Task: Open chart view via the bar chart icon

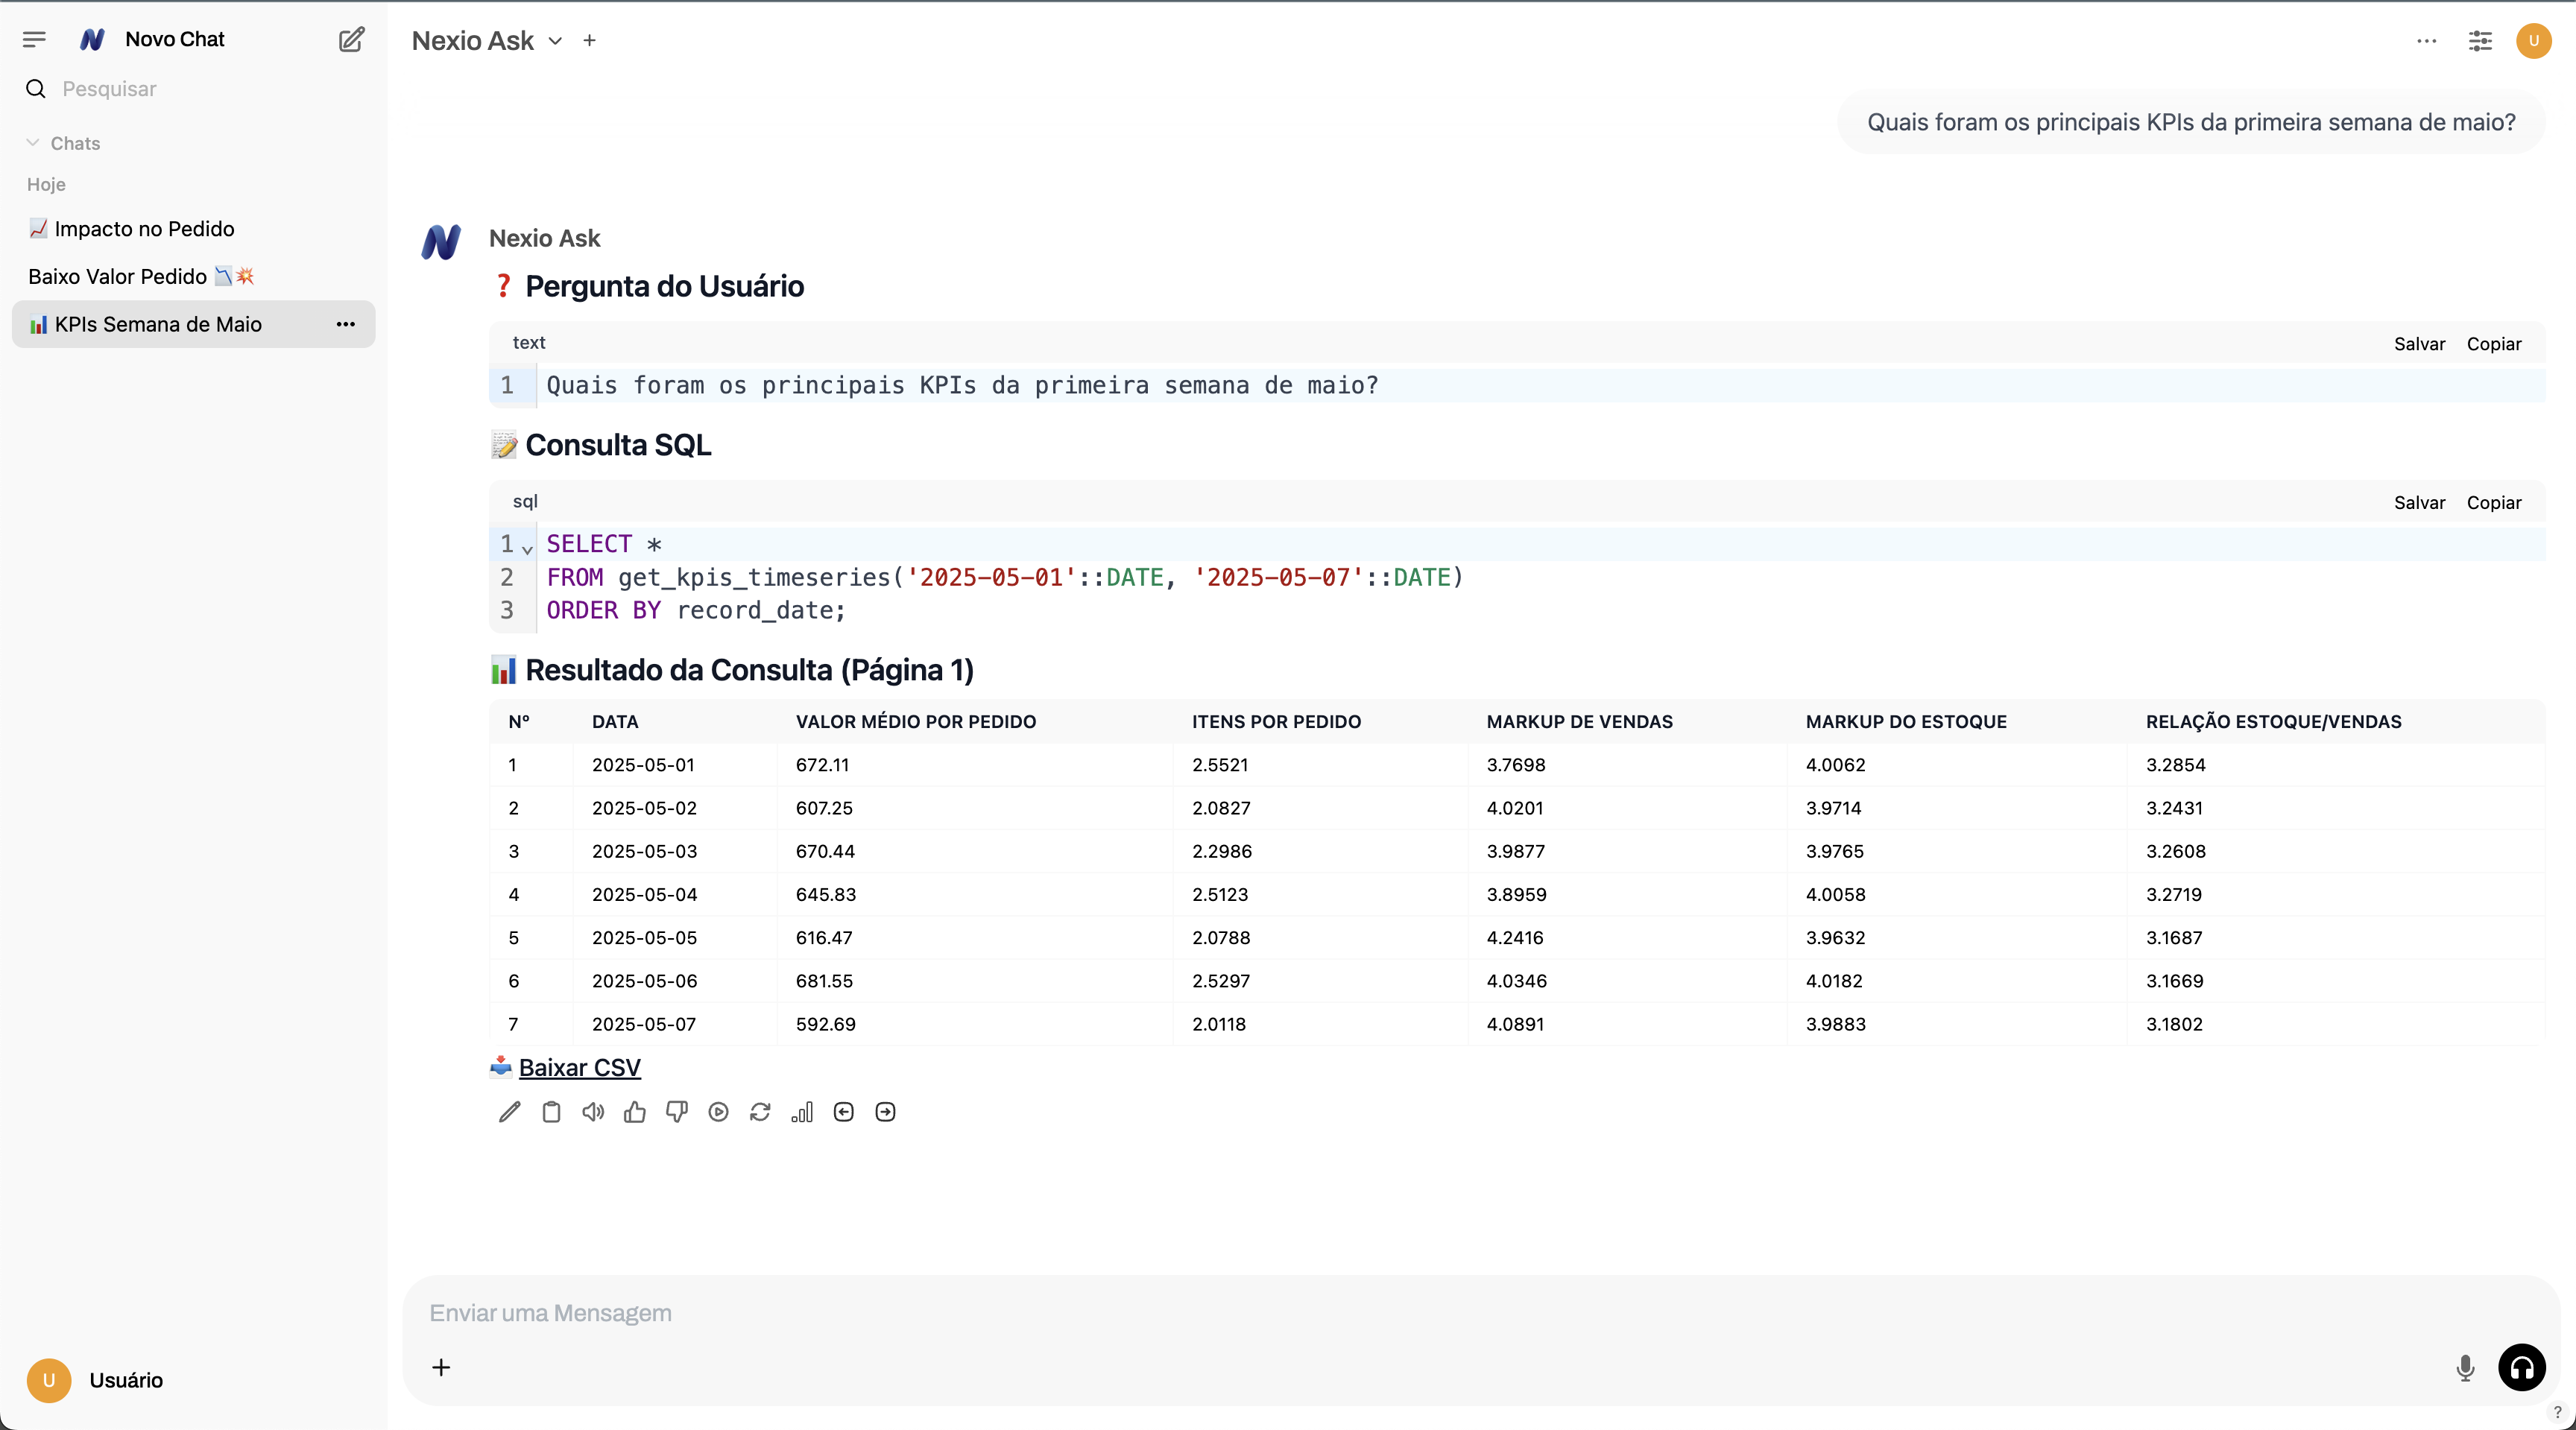Action: point(802,1111)
